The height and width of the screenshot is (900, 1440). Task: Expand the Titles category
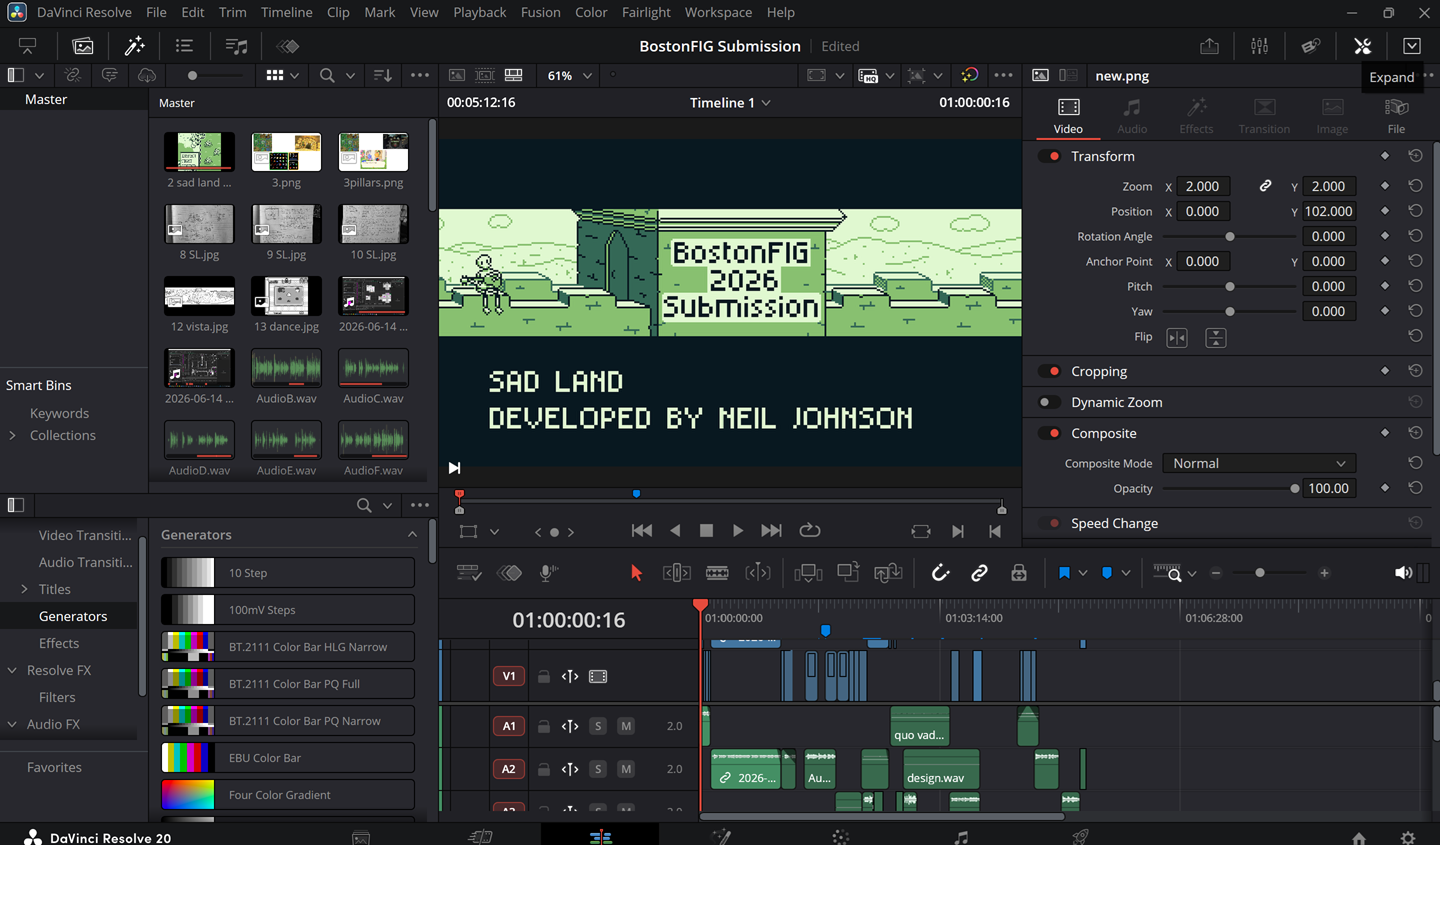pyautogui.click(x=24, y=589)
